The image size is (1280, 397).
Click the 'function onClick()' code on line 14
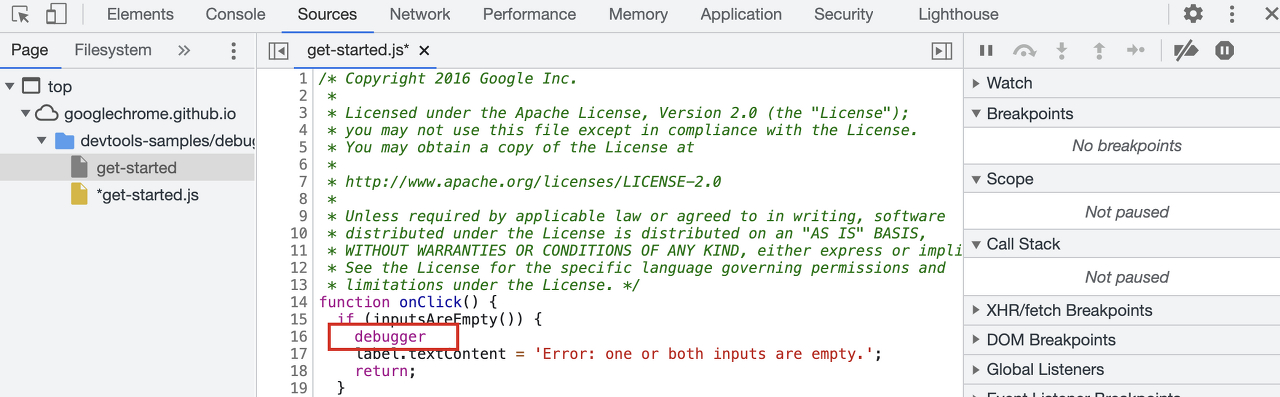pyautogui.click(x=399, y=302)
